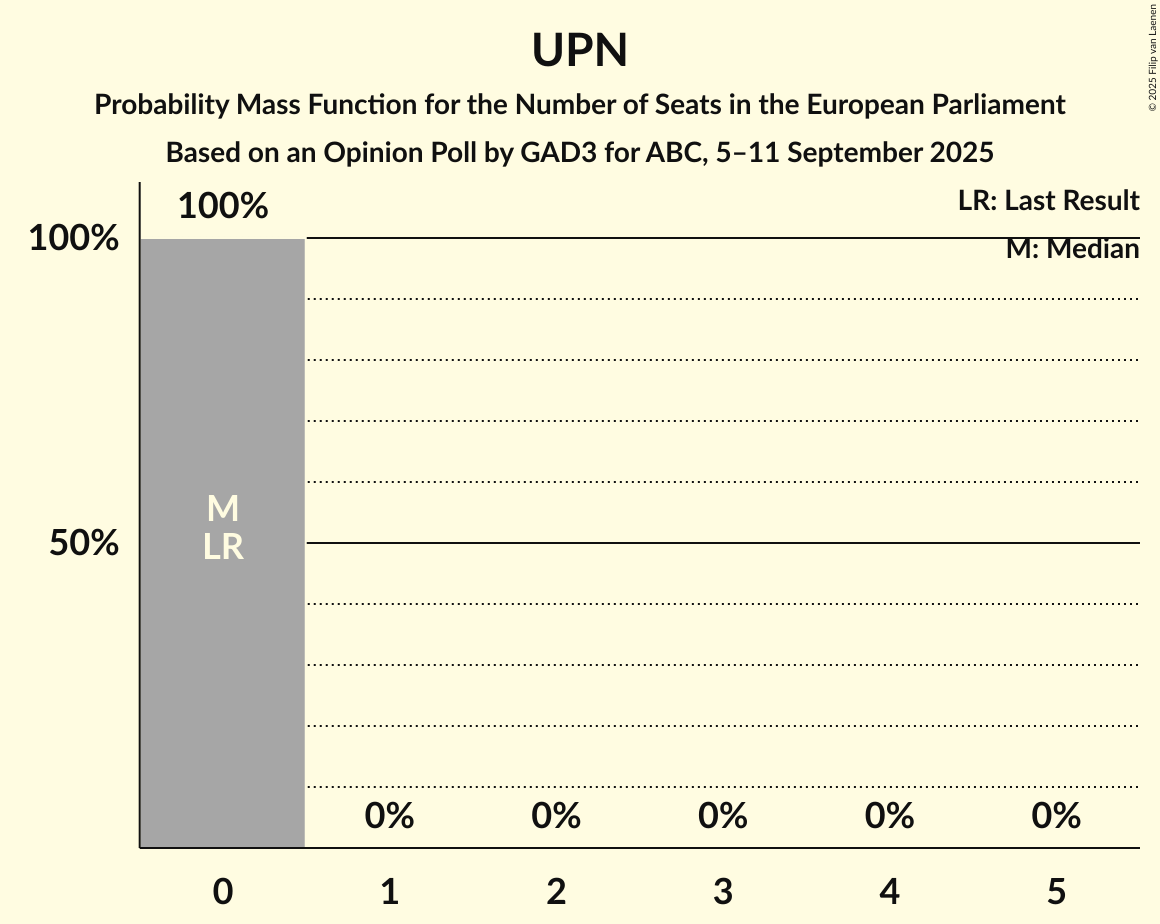Screen dimensions: 1160x924
Task: Click the 100% label above the bar
Action: point(223,206)
